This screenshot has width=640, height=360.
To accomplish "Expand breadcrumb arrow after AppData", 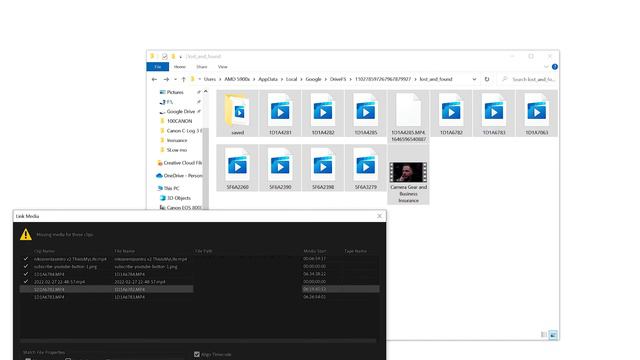I will click(282, 79).
